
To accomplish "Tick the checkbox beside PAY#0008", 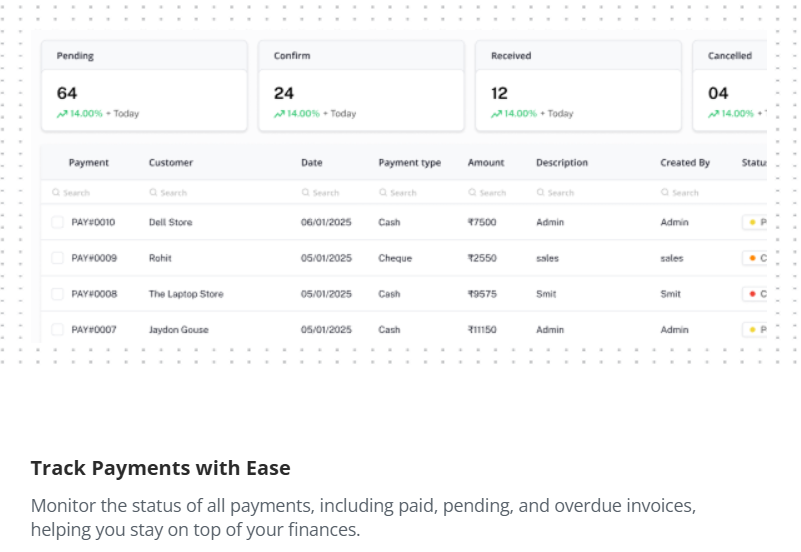I will click(57, 294).
